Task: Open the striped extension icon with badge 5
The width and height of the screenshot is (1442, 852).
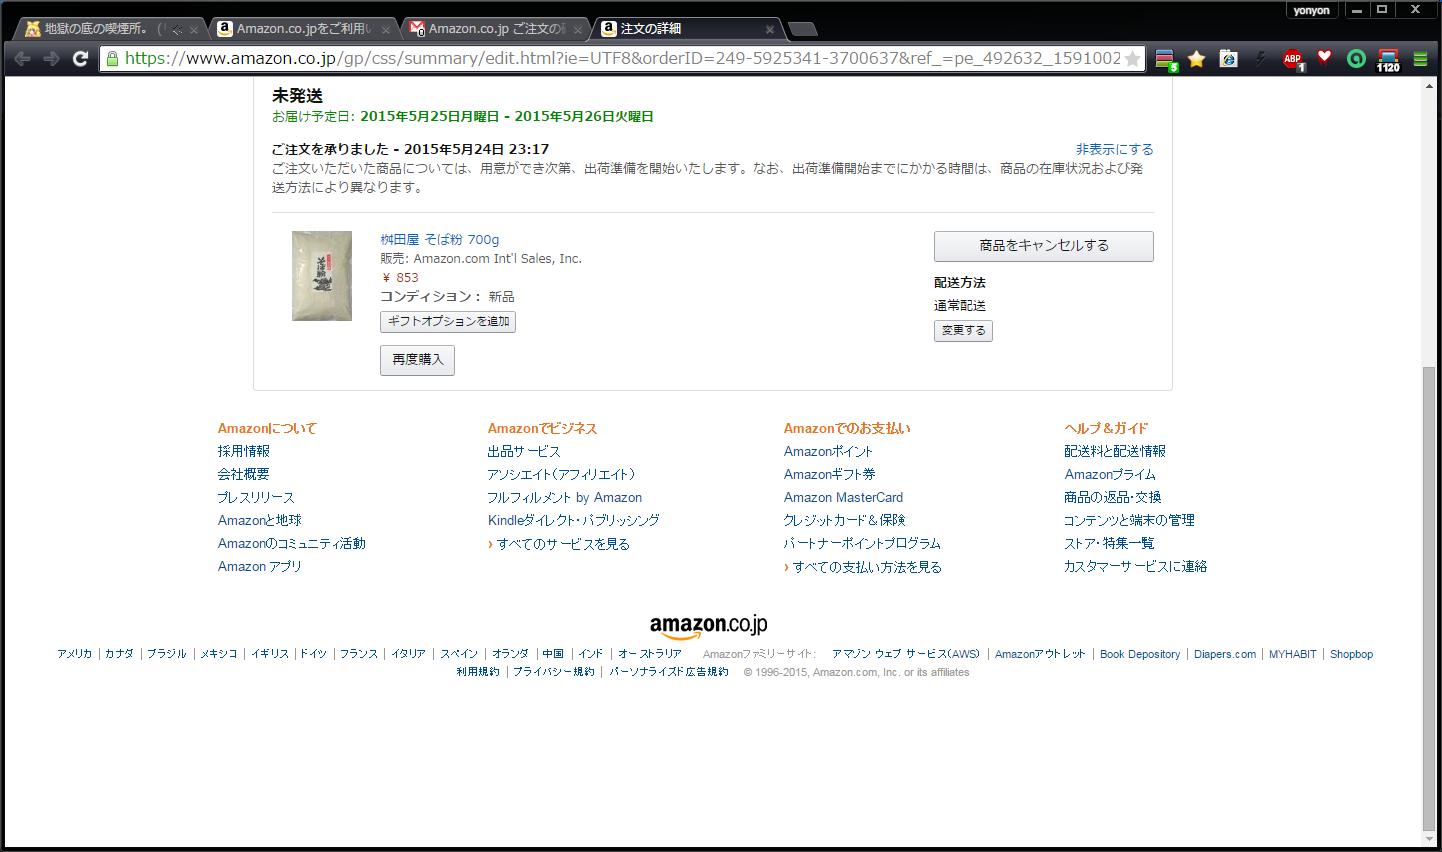Action: coord(1166,59)
